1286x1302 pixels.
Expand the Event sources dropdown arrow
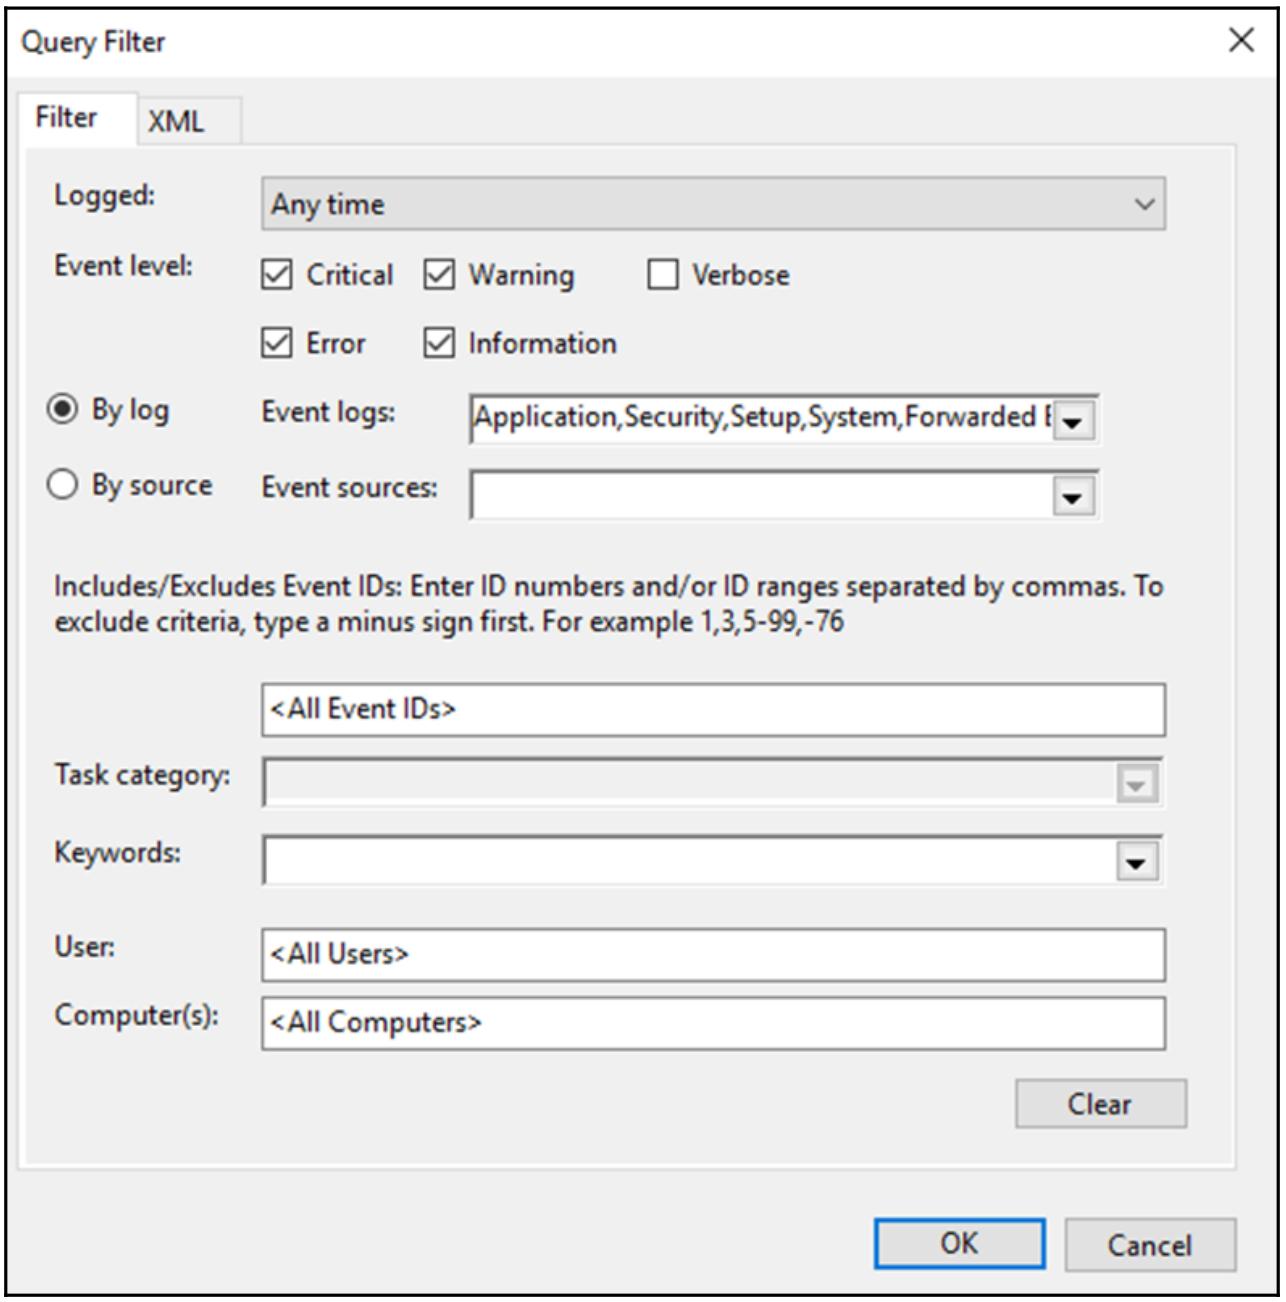click(1073, 497)
